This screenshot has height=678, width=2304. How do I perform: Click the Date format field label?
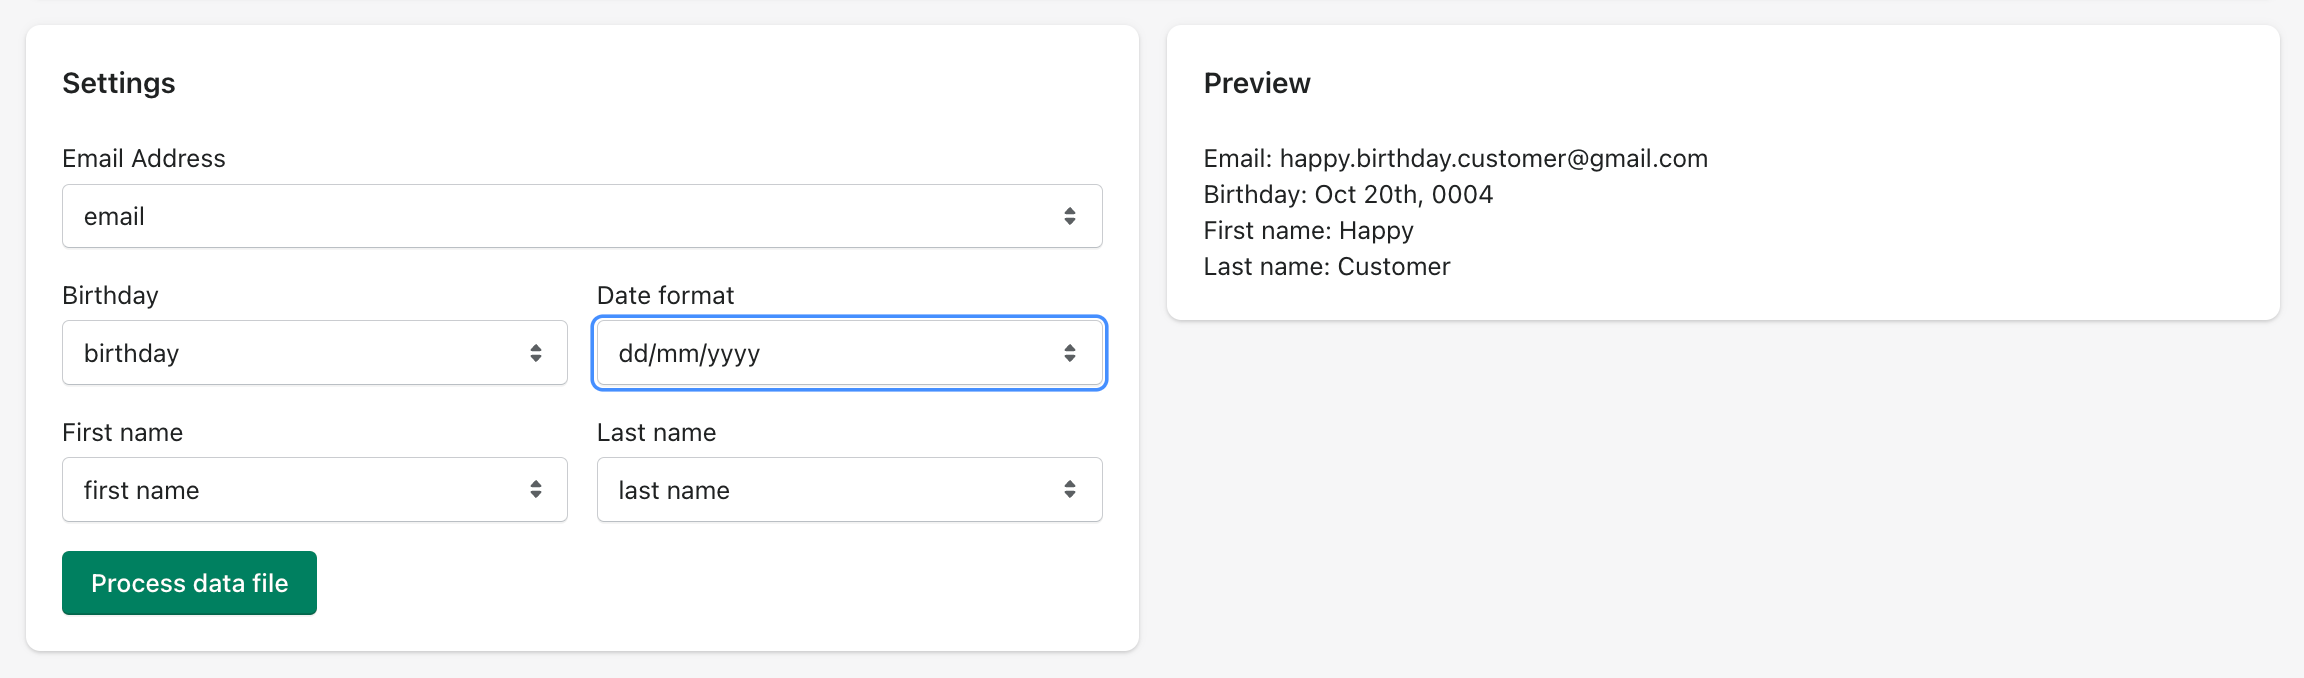[x=665, y=296]
